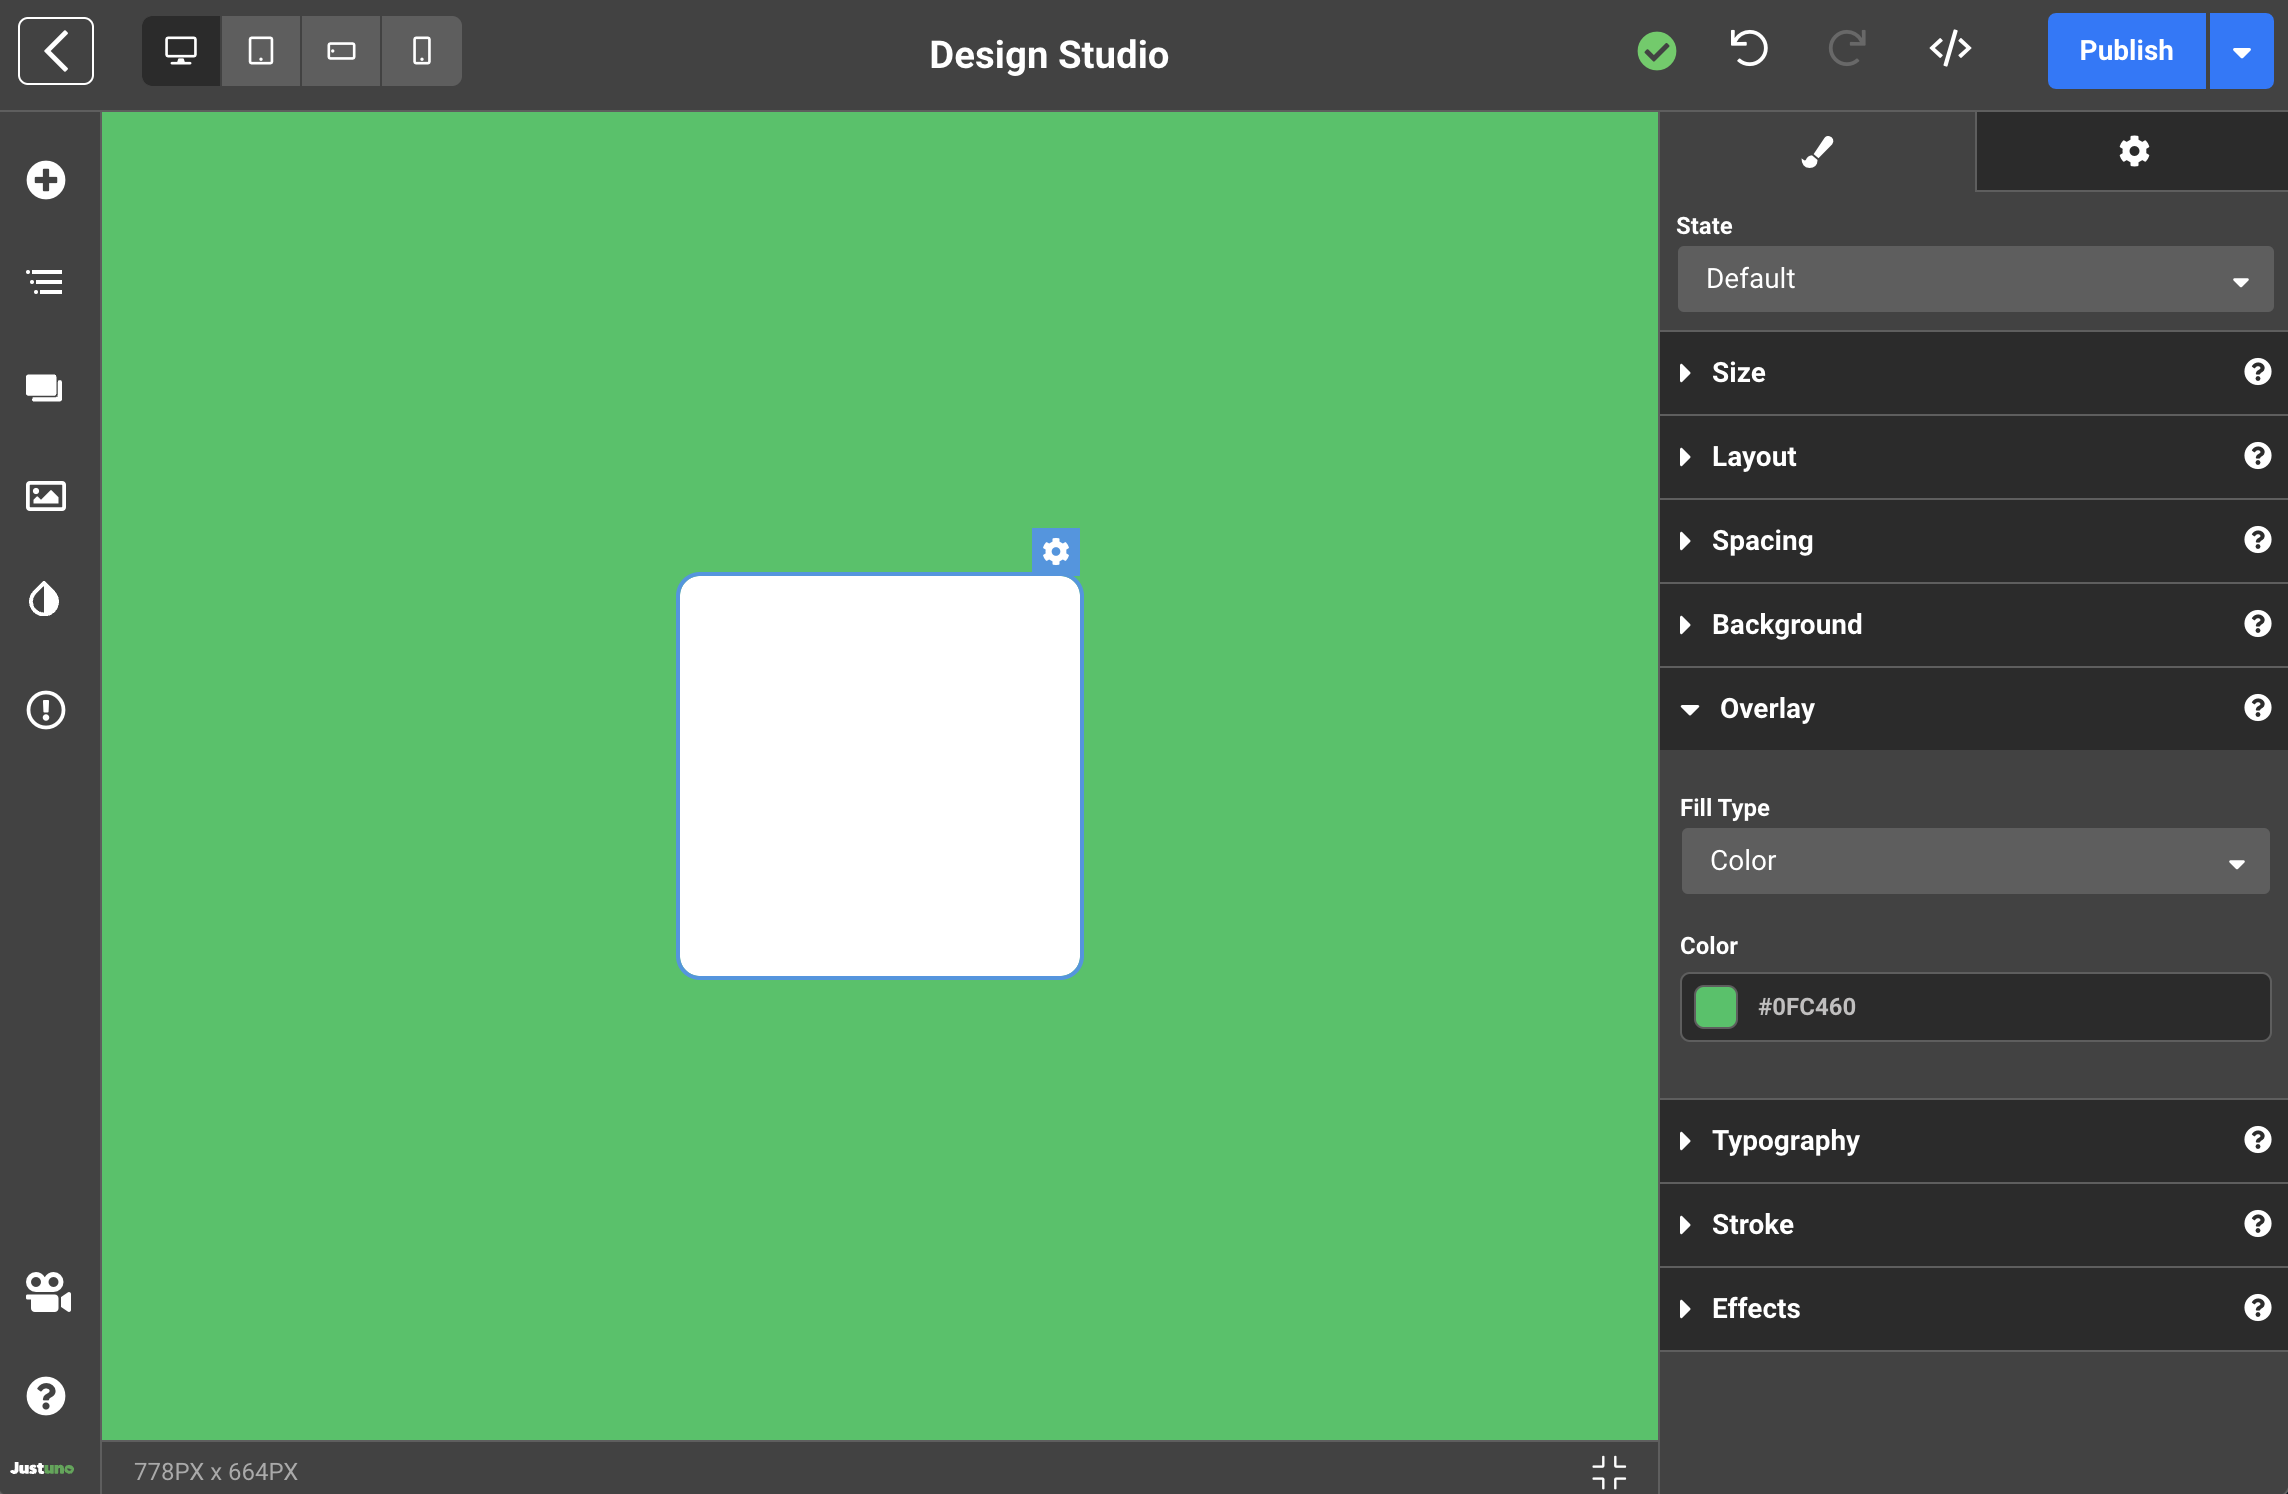Switch to the settings gear tab
The width and height of the screenshot is (2288, 1494).
2133,151
